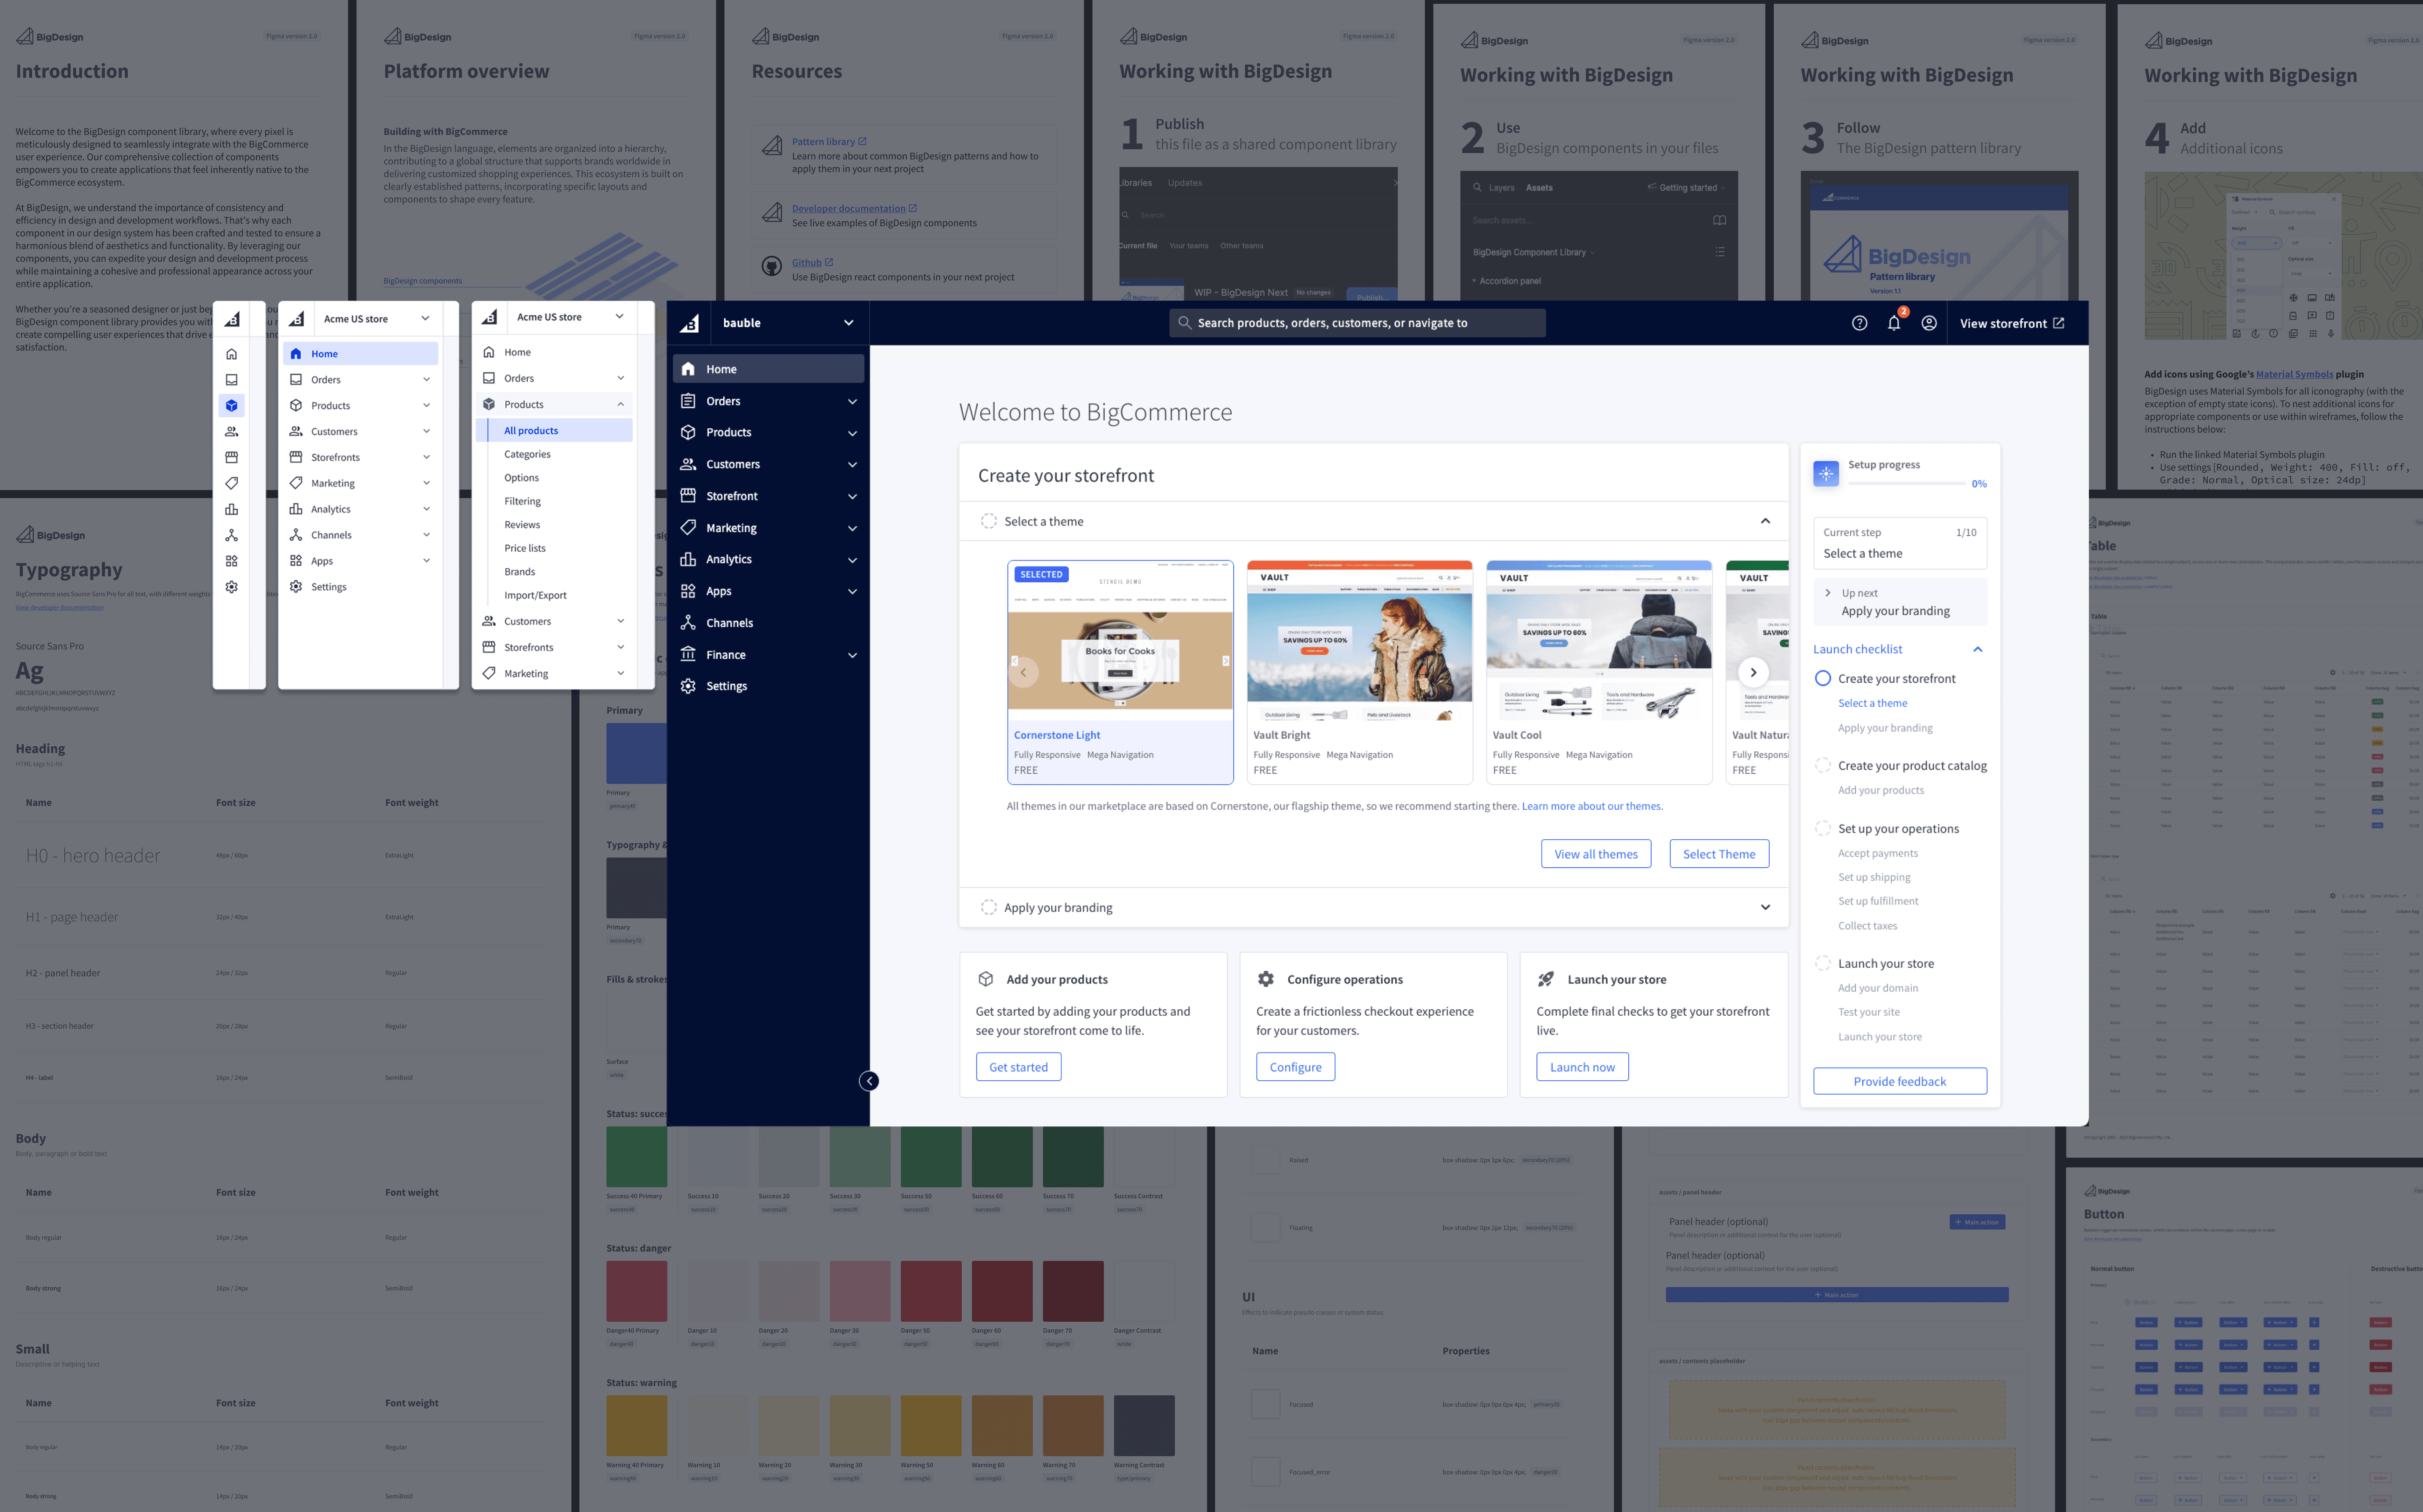Click the Provide feedback button

1900,1081
